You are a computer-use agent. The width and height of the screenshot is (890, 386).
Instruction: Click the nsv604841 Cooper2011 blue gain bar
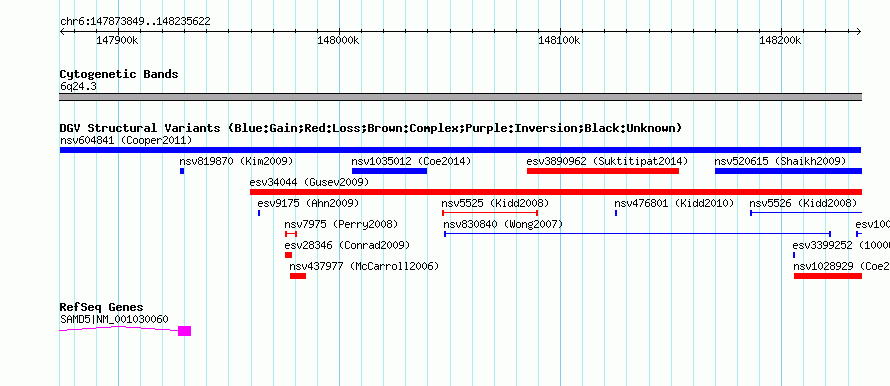tap(460, 150)
